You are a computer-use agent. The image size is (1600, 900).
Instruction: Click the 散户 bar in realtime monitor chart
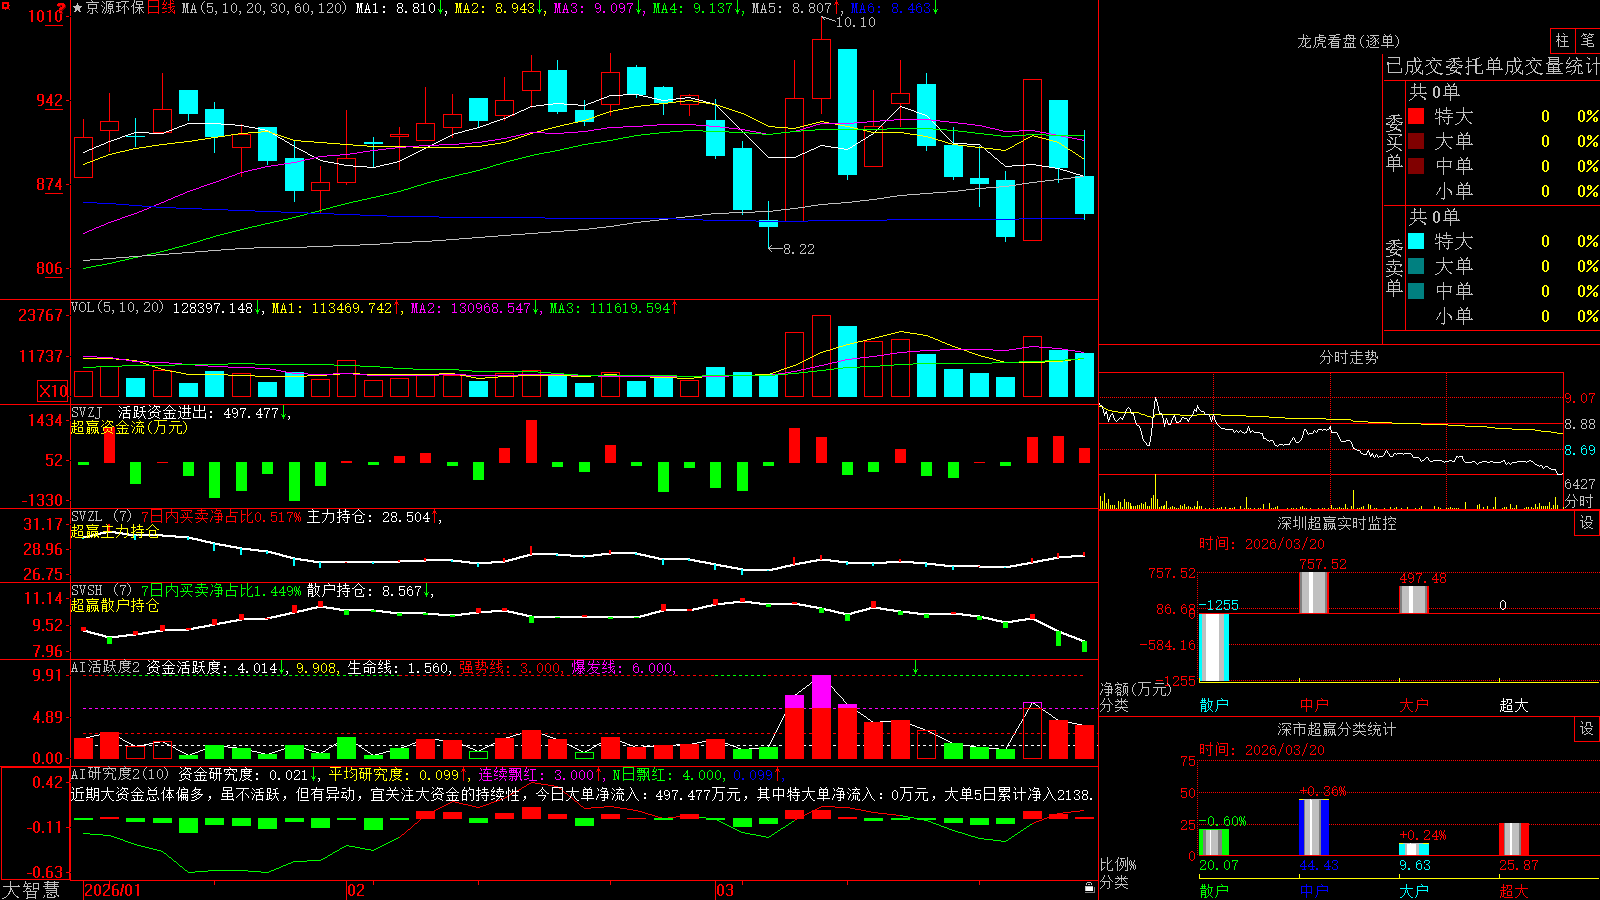tap(1214, 647)
